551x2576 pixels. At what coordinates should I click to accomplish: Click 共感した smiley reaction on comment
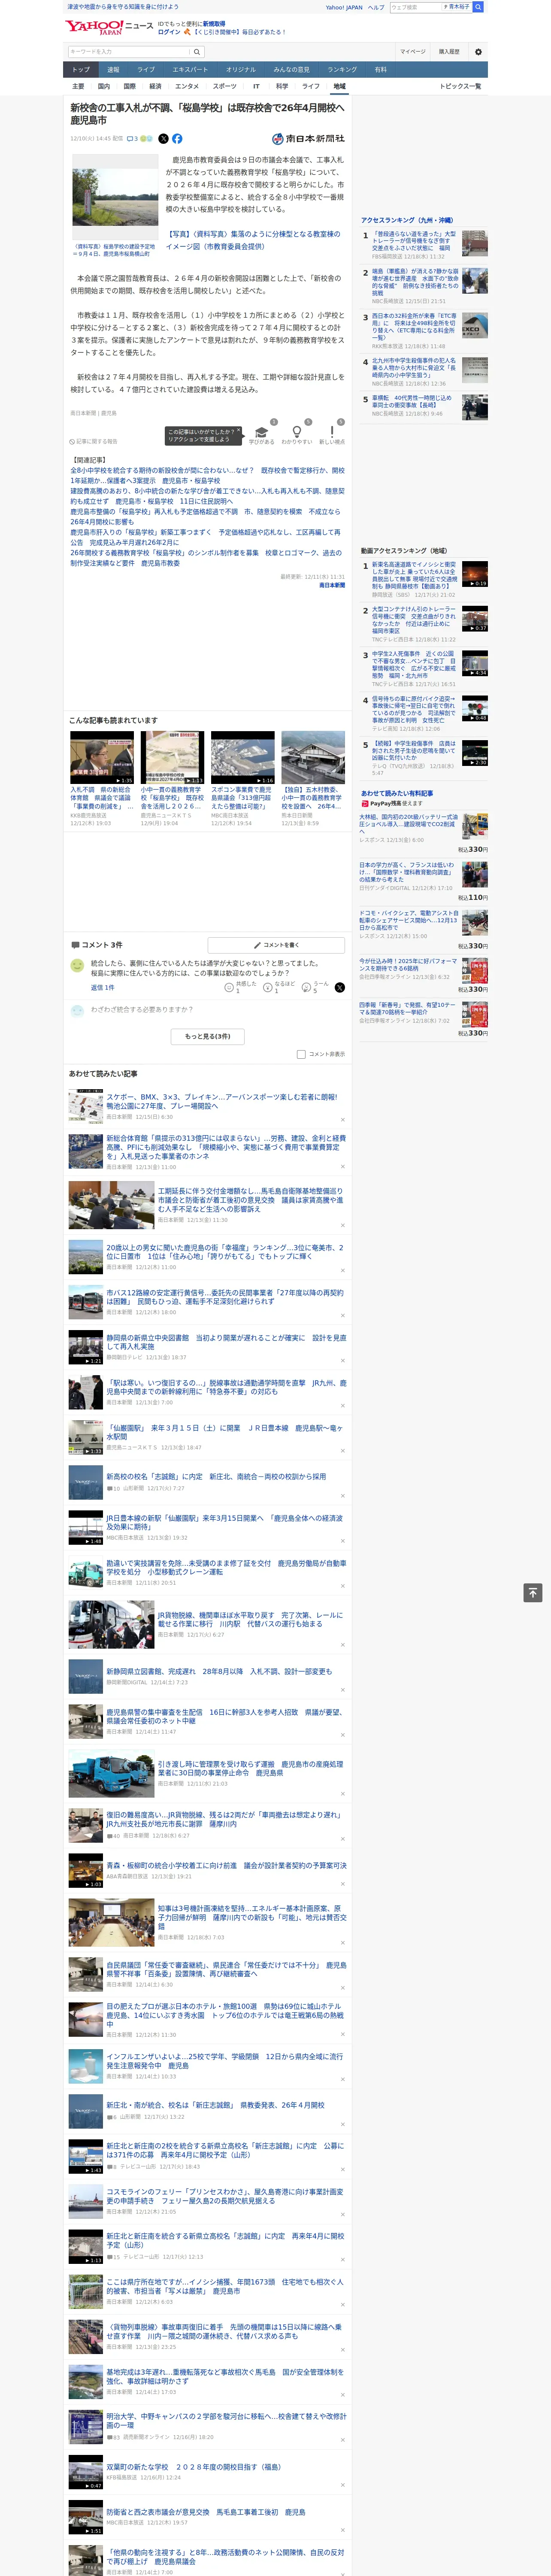coord(240,986)
